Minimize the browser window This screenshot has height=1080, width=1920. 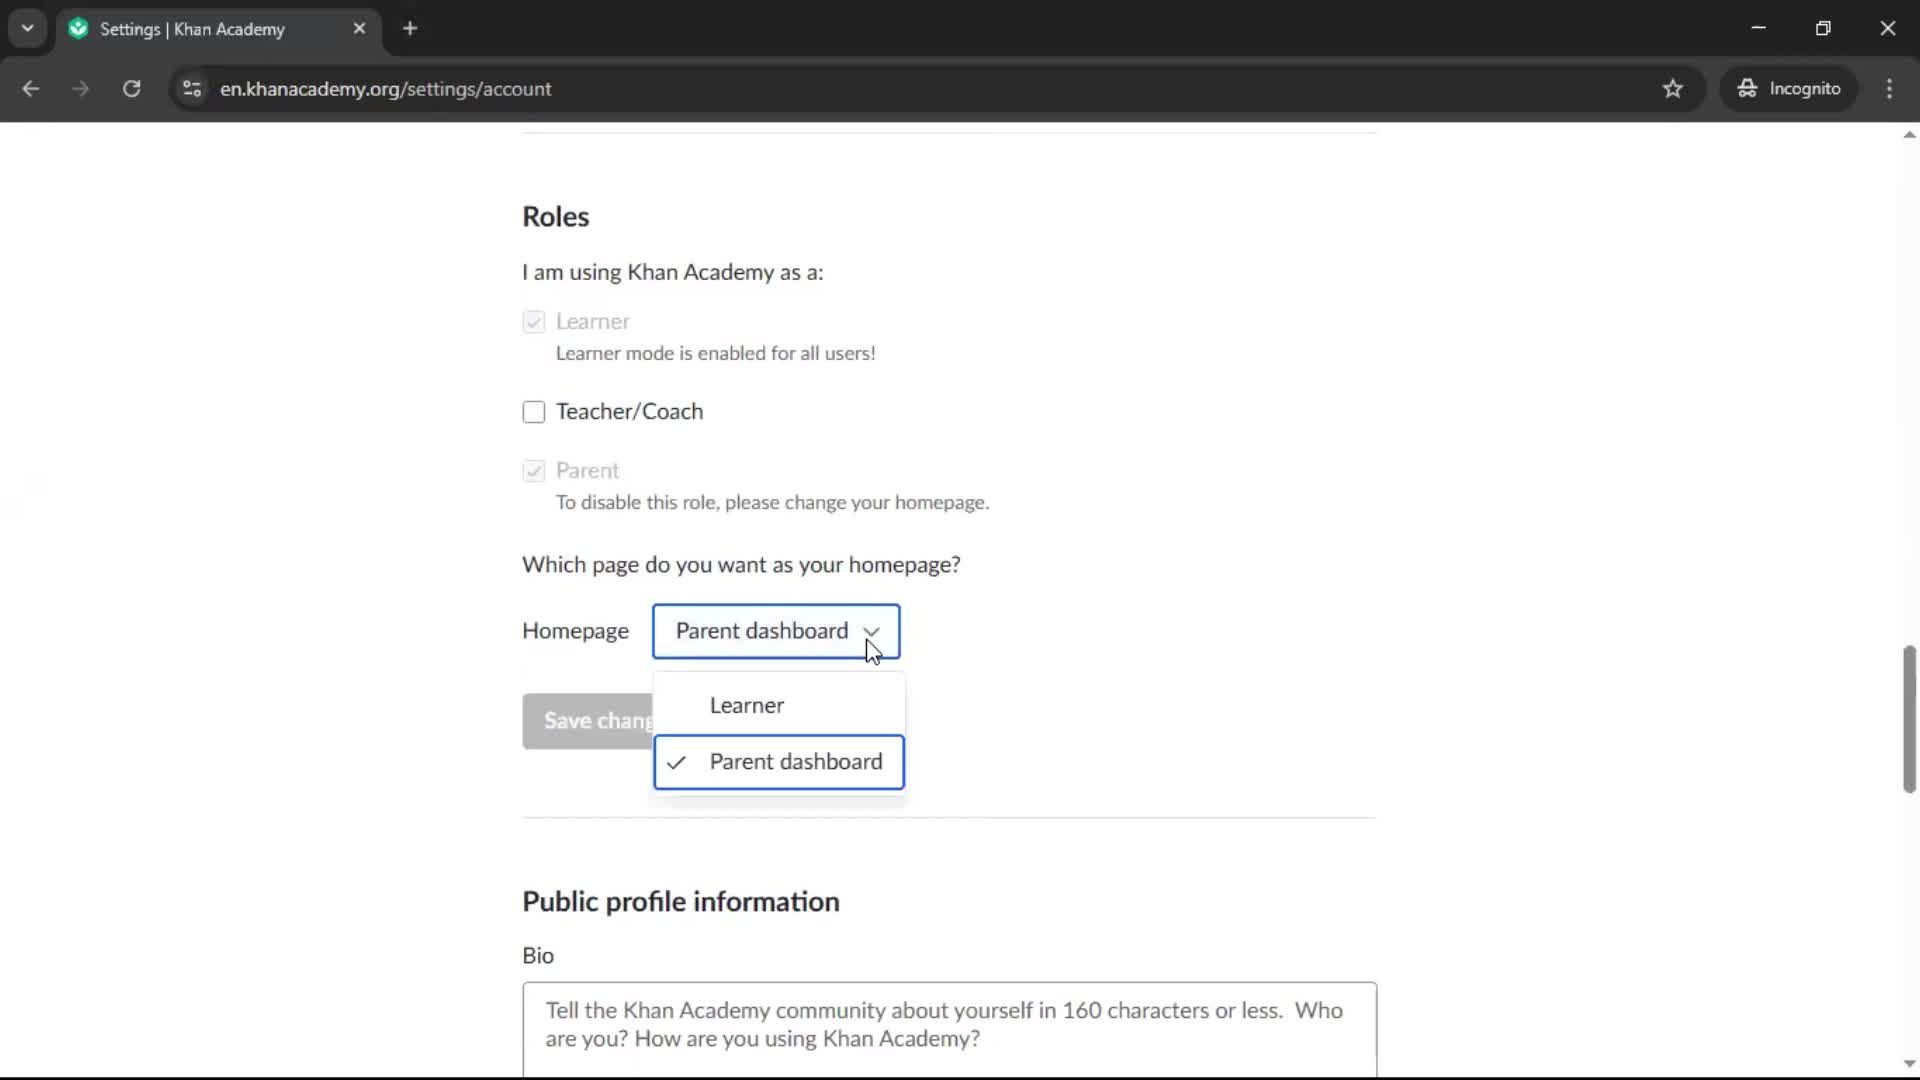pyautogui.click(x=1759, y=28)
